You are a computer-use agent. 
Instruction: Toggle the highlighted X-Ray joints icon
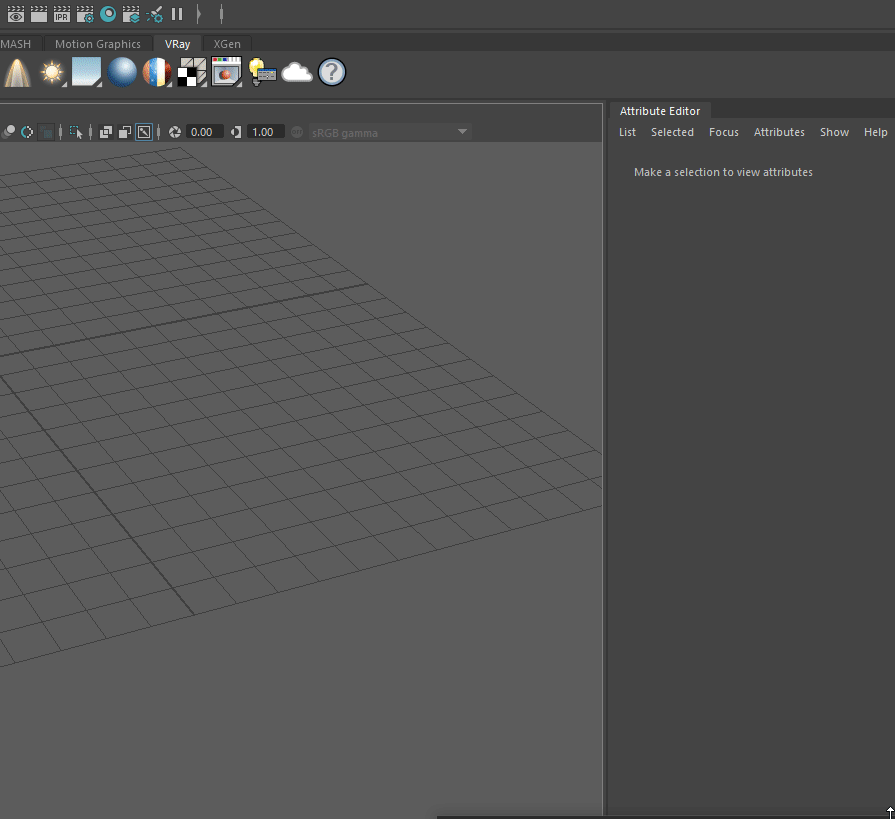[x=144, y=132]
